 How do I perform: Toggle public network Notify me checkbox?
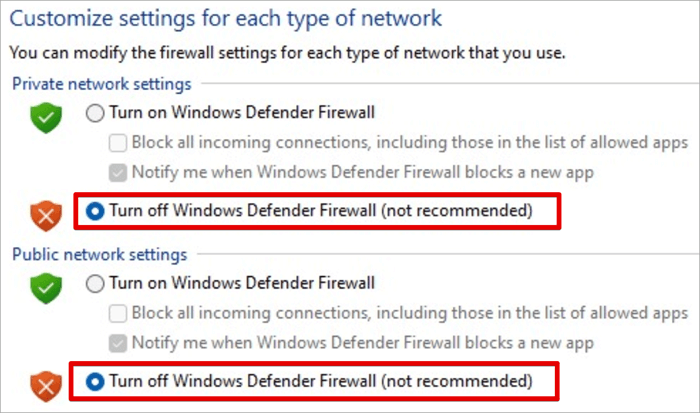pyautogui.click(x=119, y=341)
